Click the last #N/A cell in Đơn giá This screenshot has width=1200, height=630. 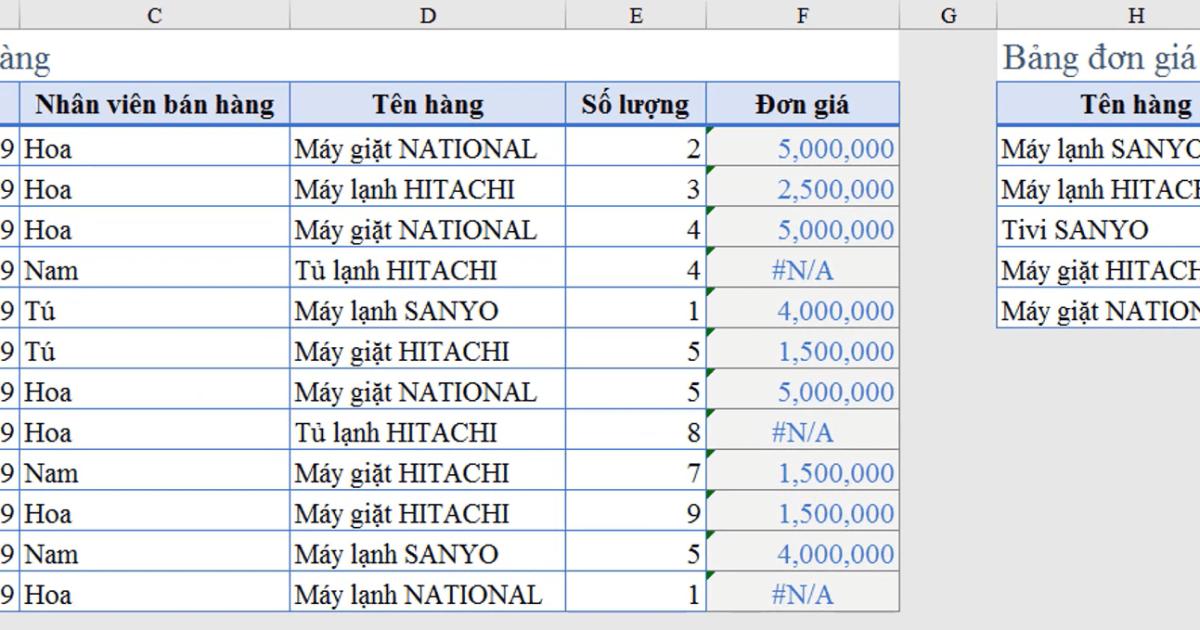pyautogui.click(x=803, y=594)
